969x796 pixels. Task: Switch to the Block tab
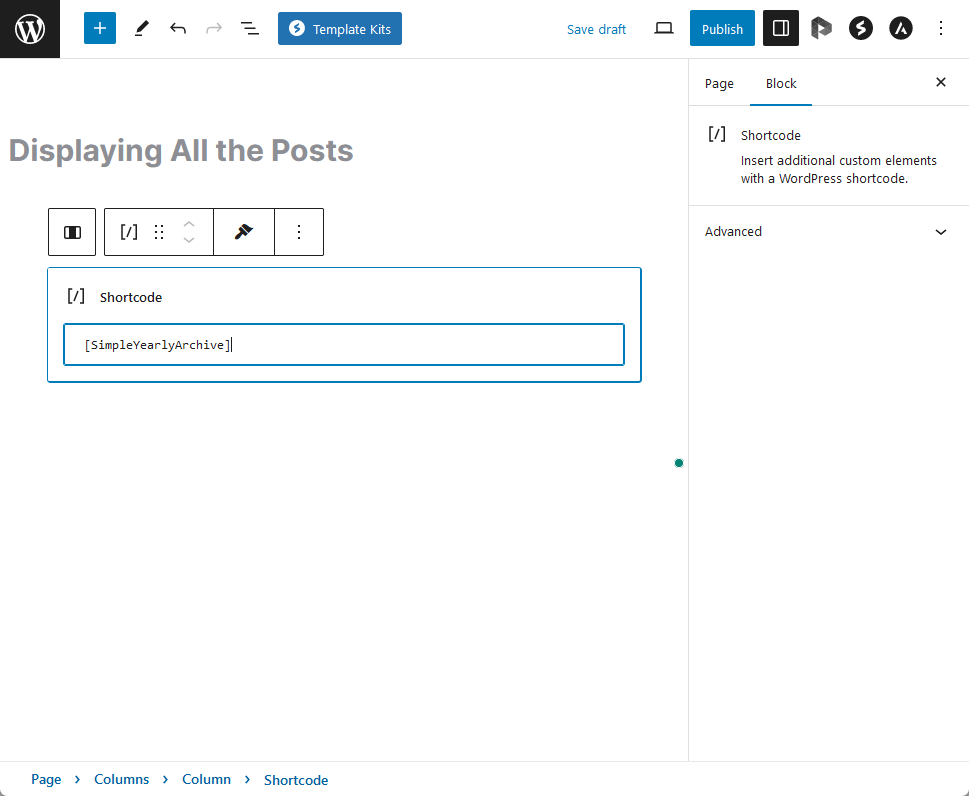pos(781,83)
